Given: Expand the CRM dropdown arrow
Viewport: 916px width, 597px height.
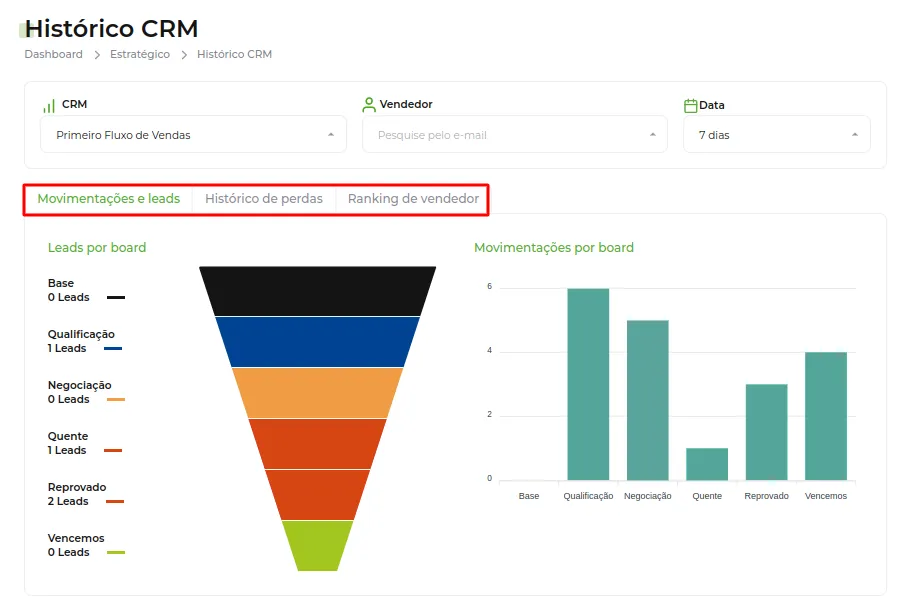Looking at the screenshot, I should (x=331, y=135).
